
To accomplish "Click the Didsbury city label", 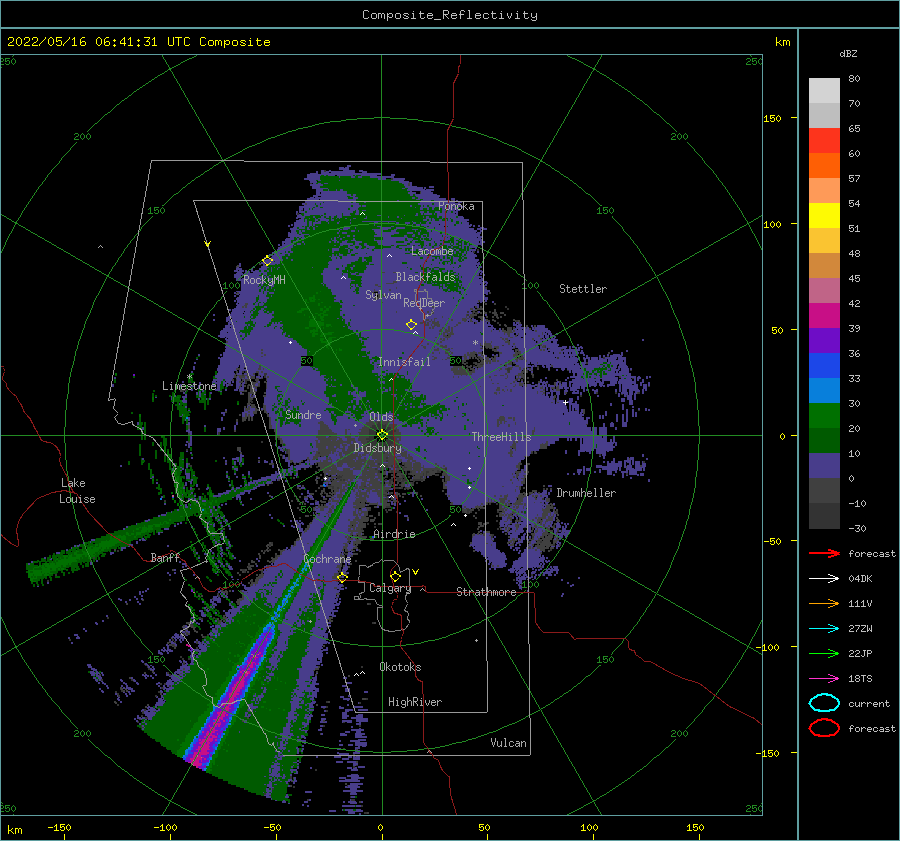I will 377,448.
